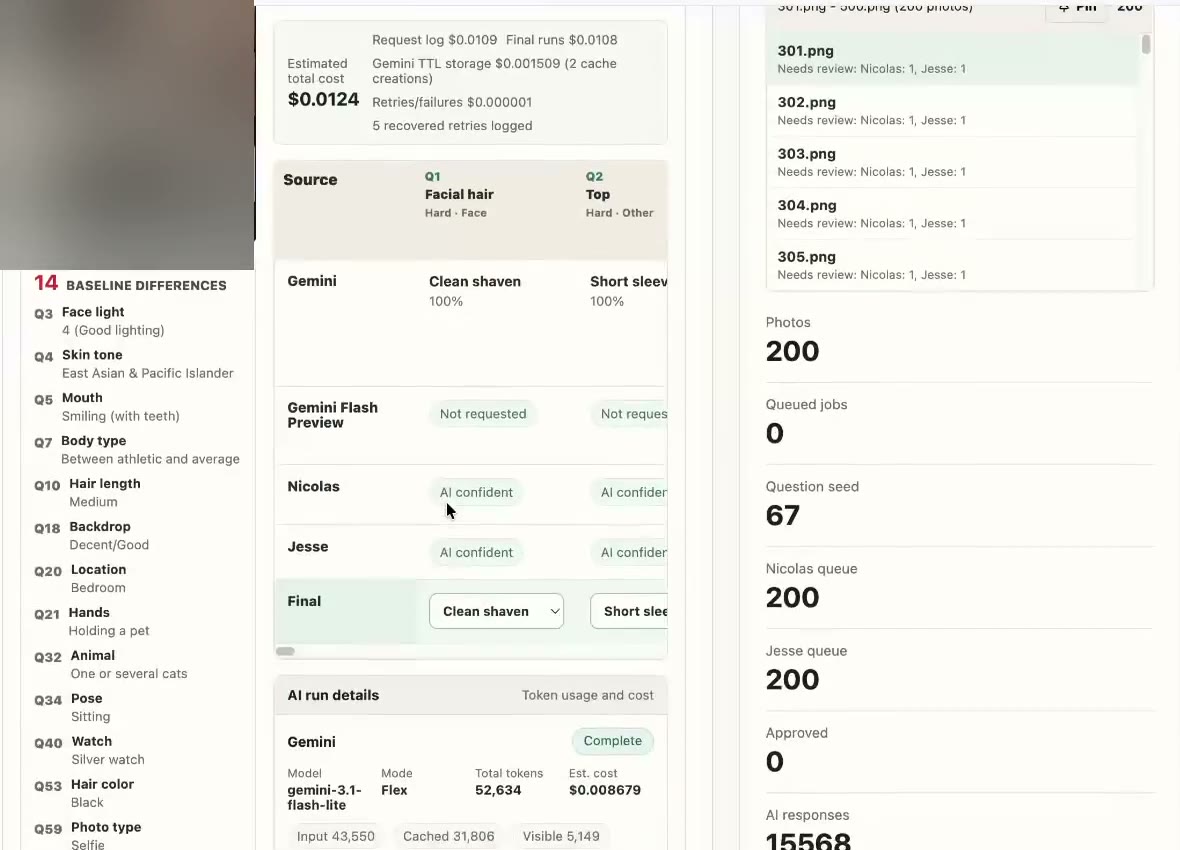Viewport: 1180px width, 850px height.
Task: Click Nicolas AI confident badge for Facial hair
Action: pyautogui.click(x=476, y=492)
